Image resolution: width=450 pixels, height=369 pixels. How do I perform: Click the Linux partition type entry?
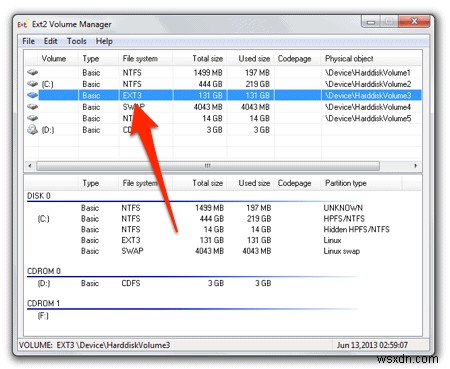point(332,240)
